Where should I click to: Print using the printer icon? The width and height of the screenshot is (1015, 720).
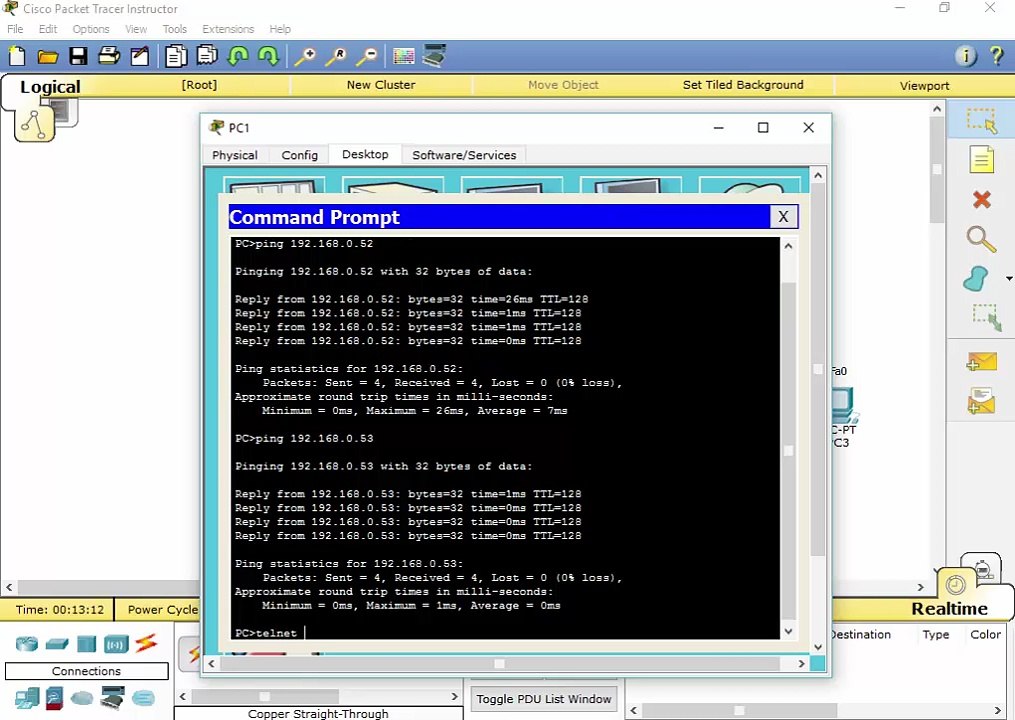point(109,56)
